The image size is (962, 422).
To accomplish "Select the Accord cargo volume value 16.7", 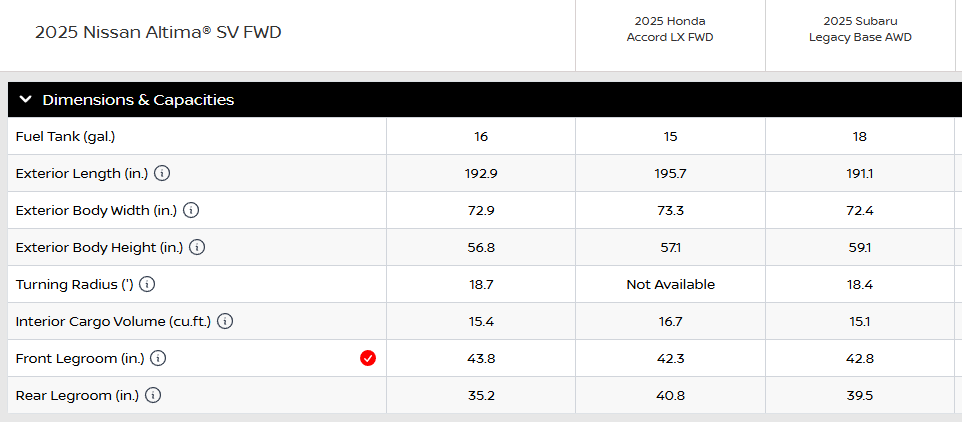I will click(x=670, y=321).
